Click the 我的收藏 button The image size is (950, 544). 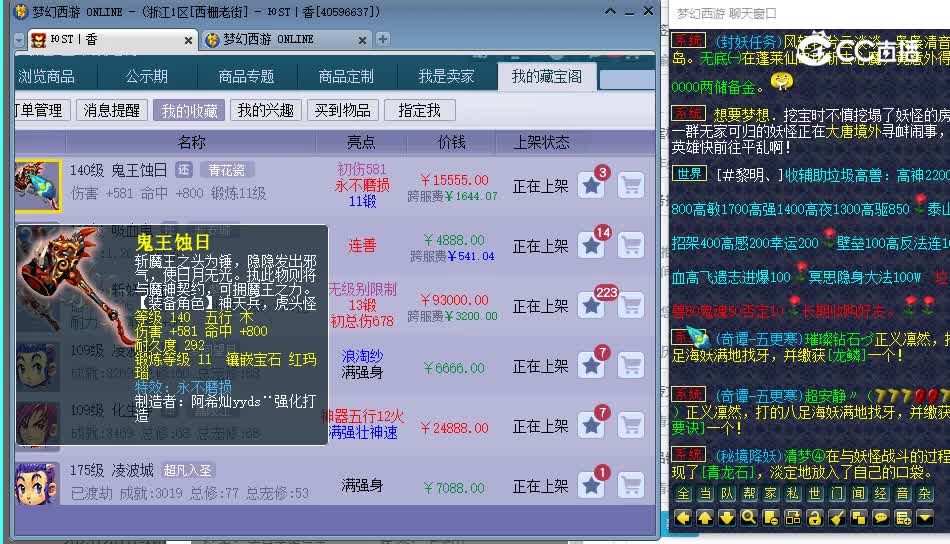coord(189,110)
